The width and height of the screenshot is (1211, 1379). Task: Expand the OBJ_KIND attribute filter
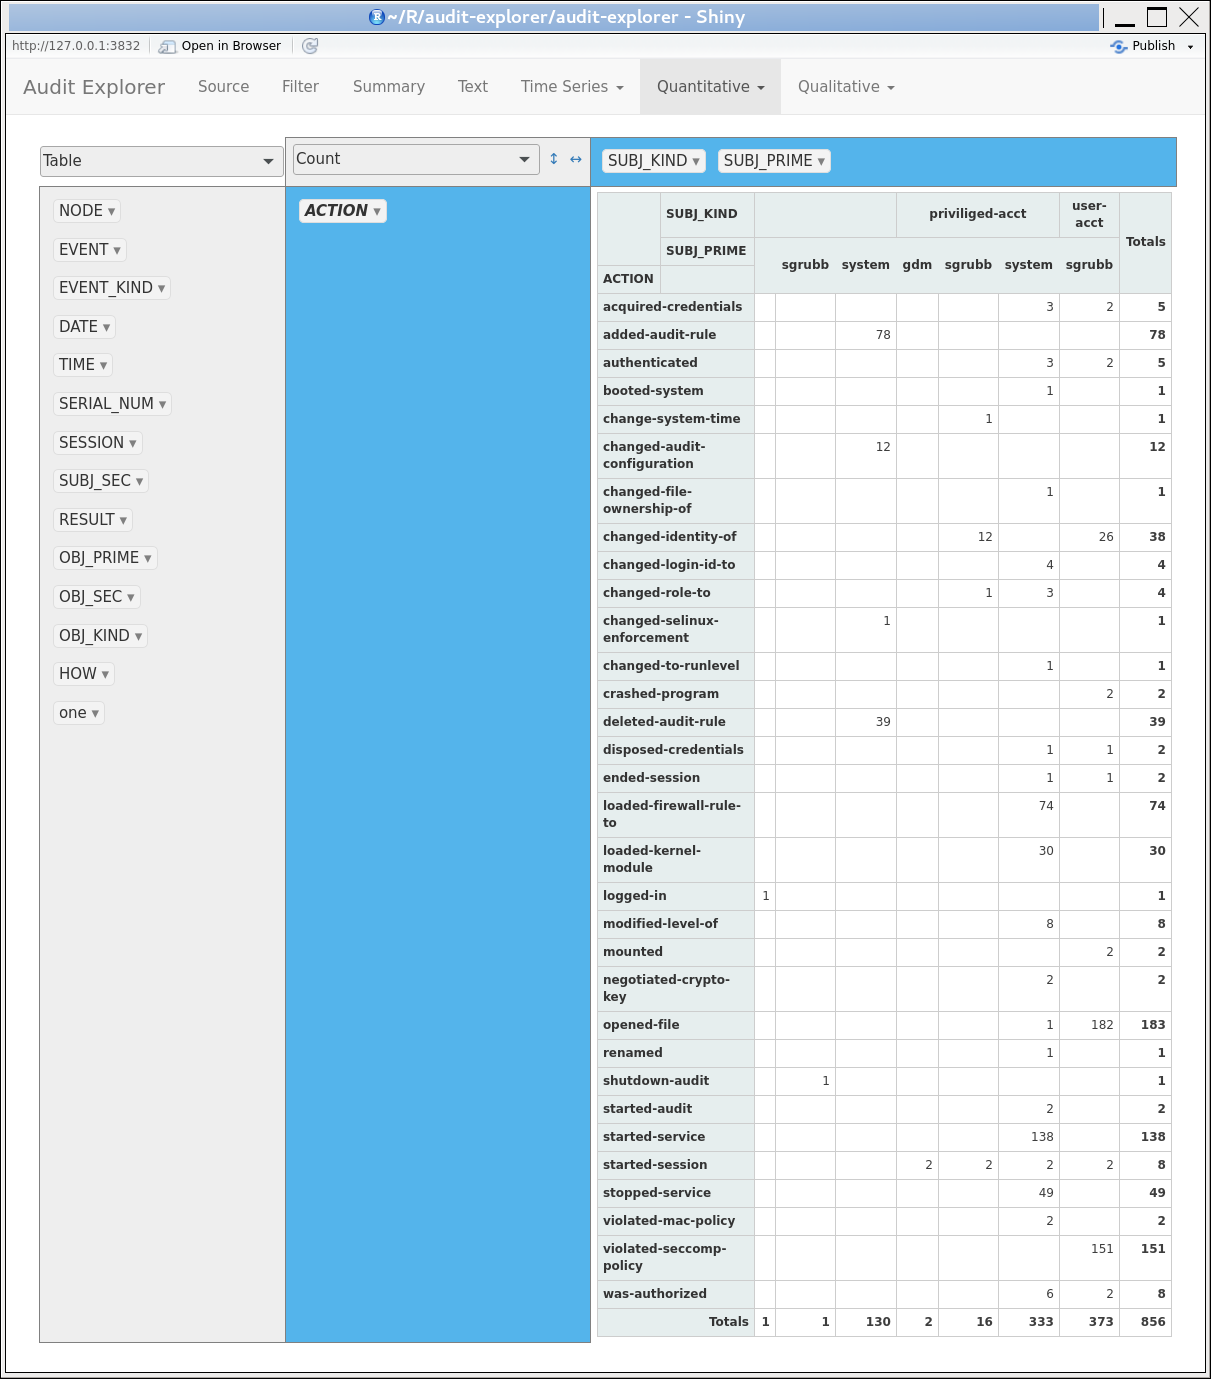click(x=138, y=636)
